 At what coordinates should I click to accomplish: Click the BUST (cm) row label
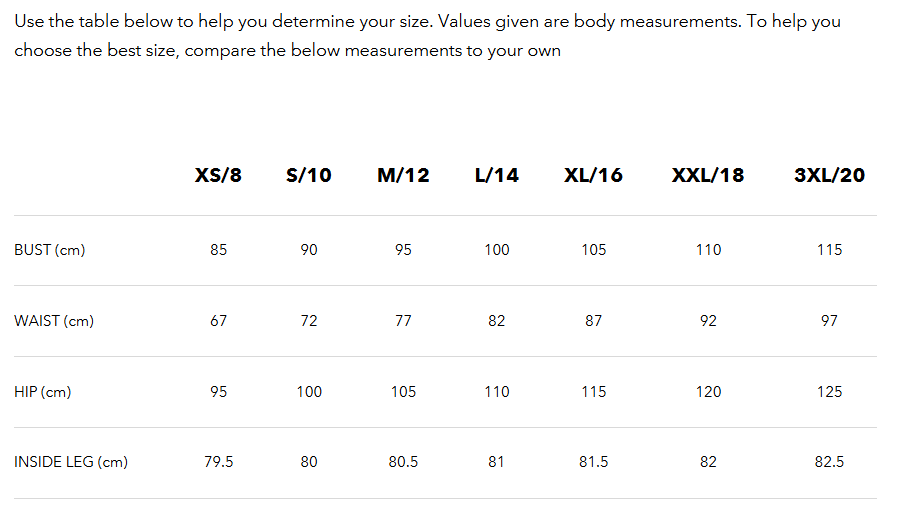[50, 250]
